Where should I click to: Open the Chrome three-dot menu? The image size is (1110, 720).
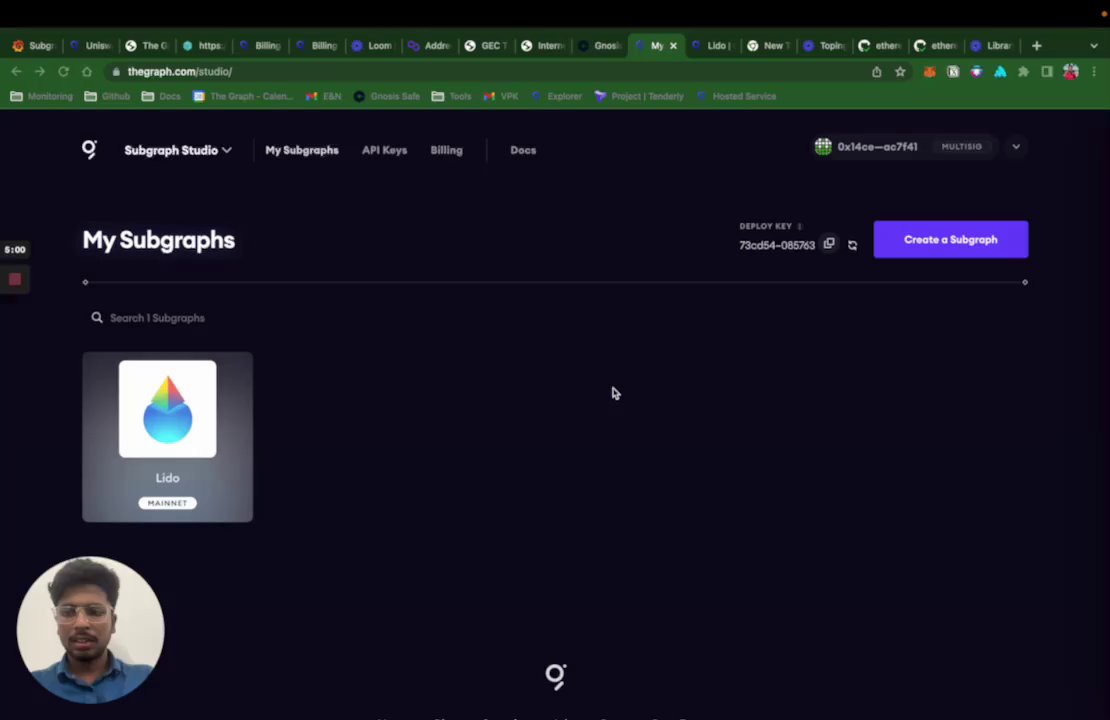point(1094,72)
